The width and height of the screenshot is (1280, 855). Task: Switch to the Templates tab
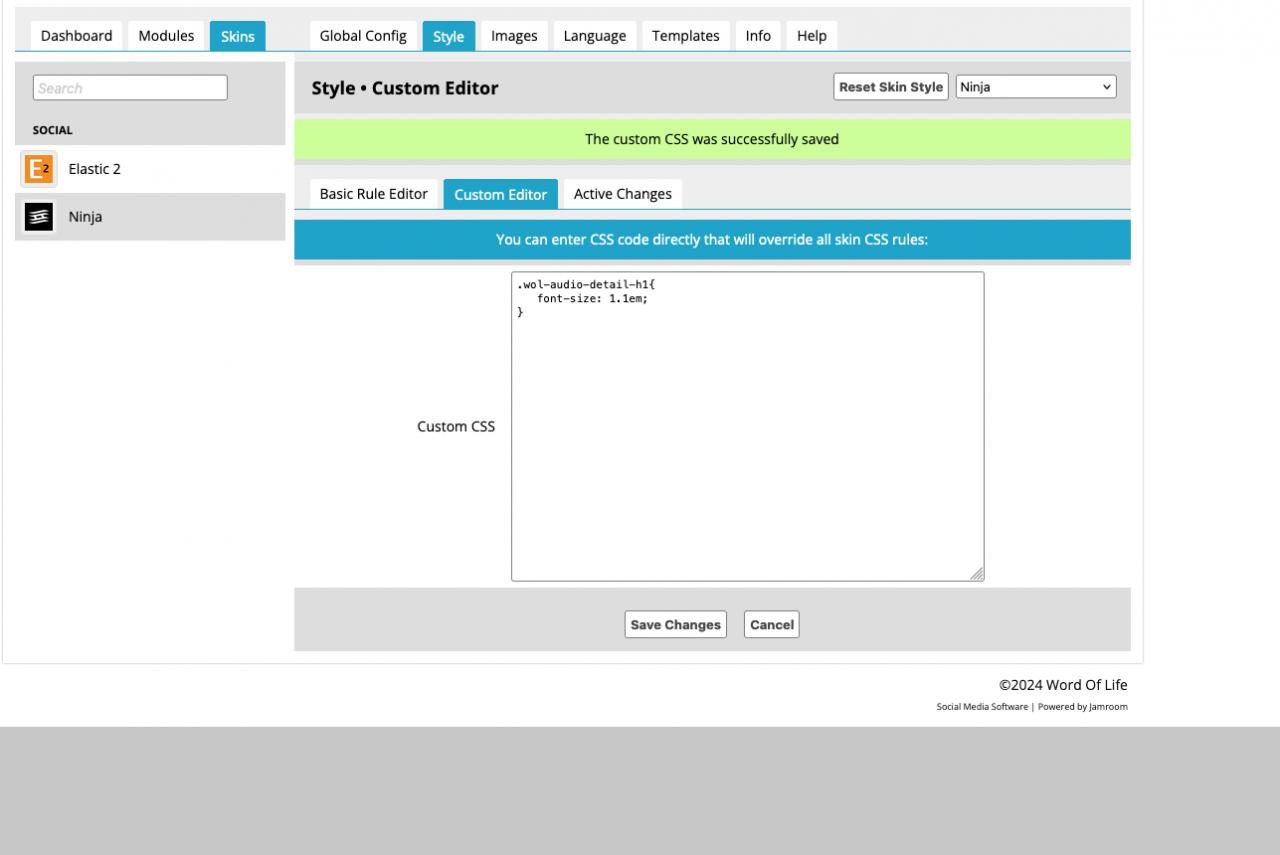coord(685,36)
